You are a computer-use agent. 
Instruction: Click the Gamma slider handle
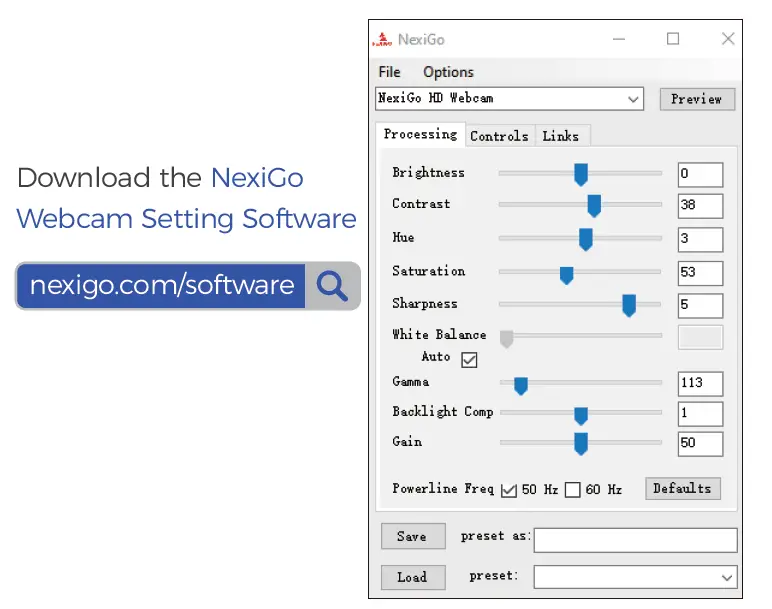[x=521, y=386]
